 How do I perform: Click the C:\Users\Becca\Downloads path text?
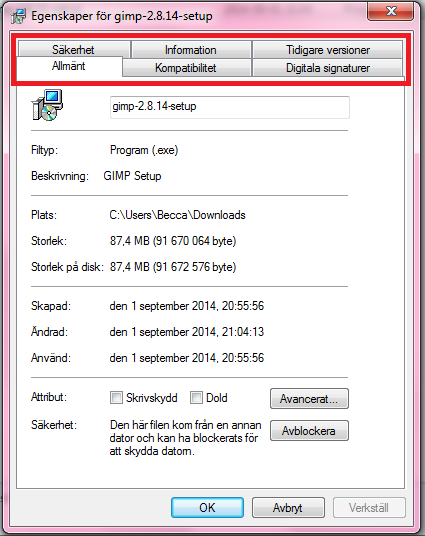coord(177,215)
